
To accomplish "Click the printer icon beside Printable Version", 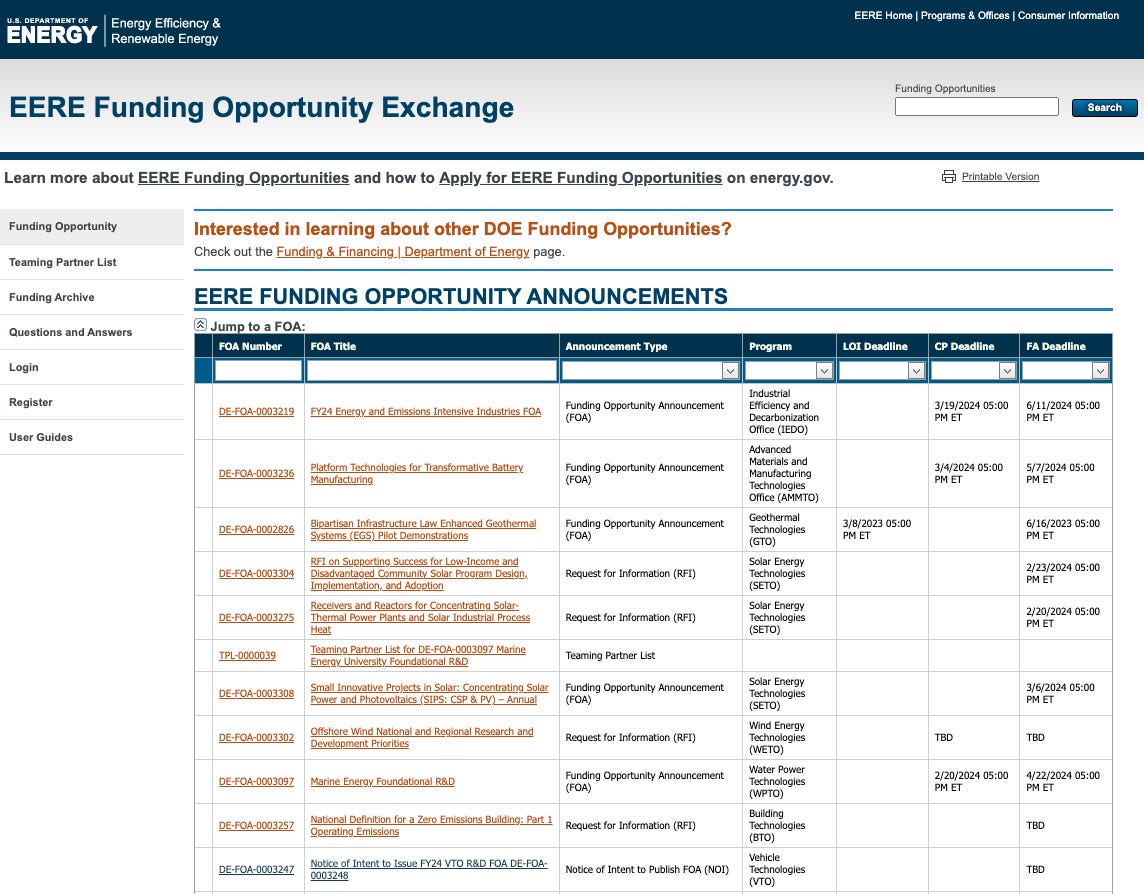I will coord(948,177).
